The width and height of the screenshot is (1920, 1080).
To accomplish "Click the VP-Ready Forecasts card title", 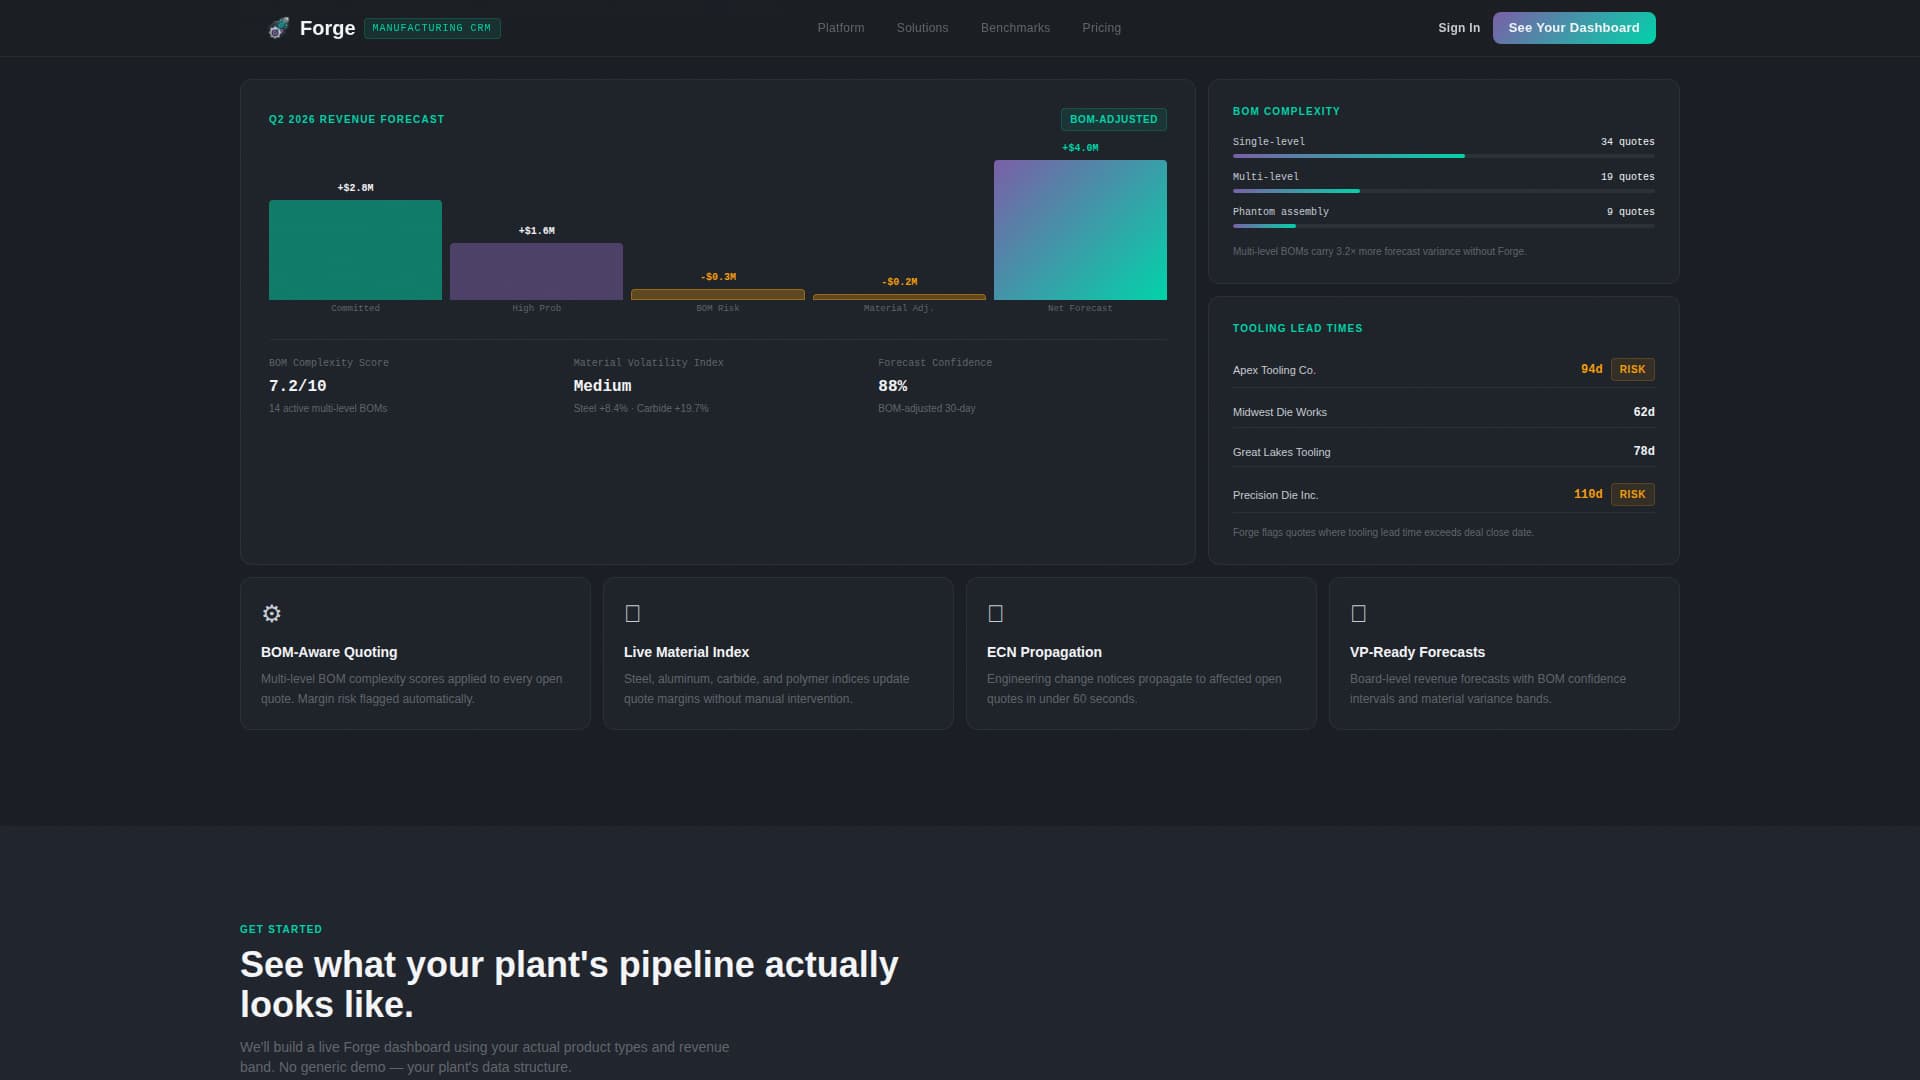I will 1417,652.
